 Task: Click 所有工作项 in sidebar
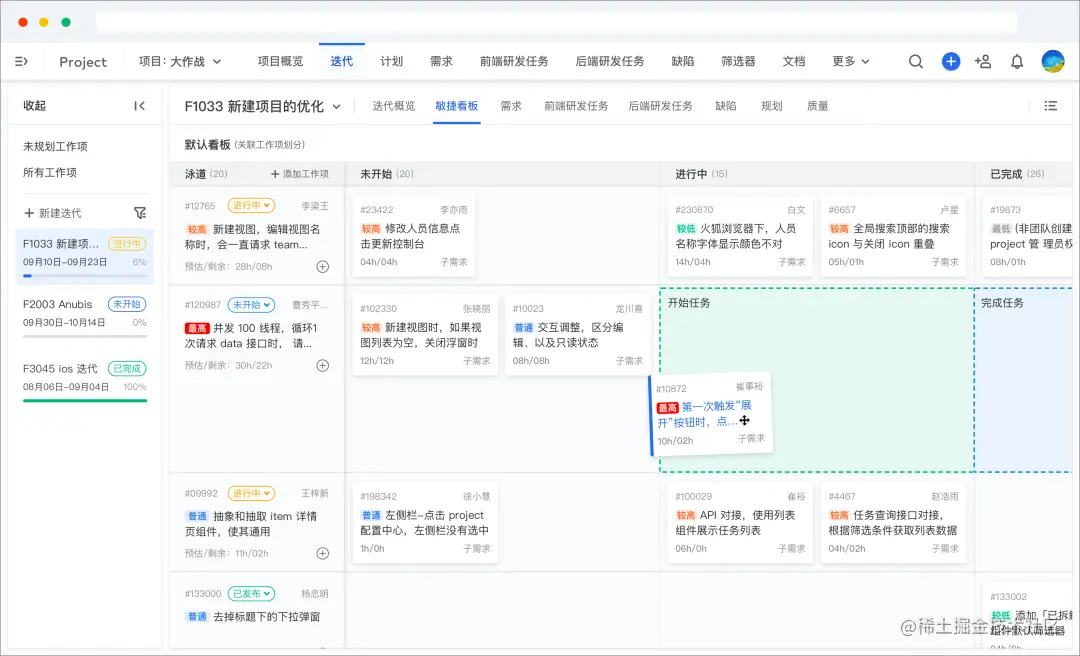click(50, 172)
